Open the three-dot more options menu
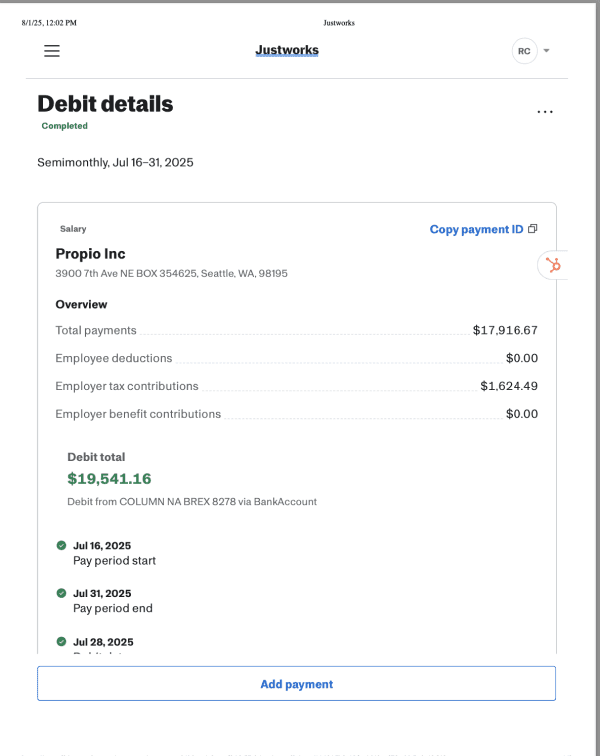Viewport: 600px width, 756px height. [545, 112]
